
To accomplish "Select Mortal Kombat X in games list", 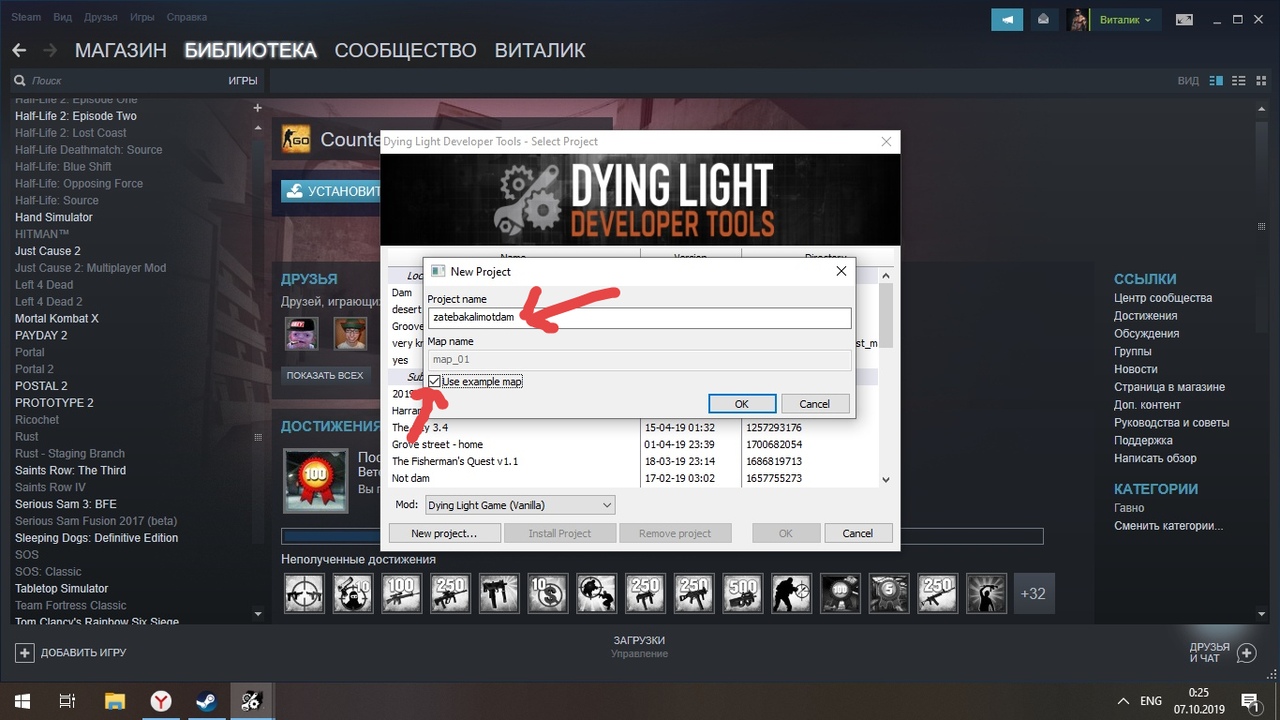I will pos(57,319).
